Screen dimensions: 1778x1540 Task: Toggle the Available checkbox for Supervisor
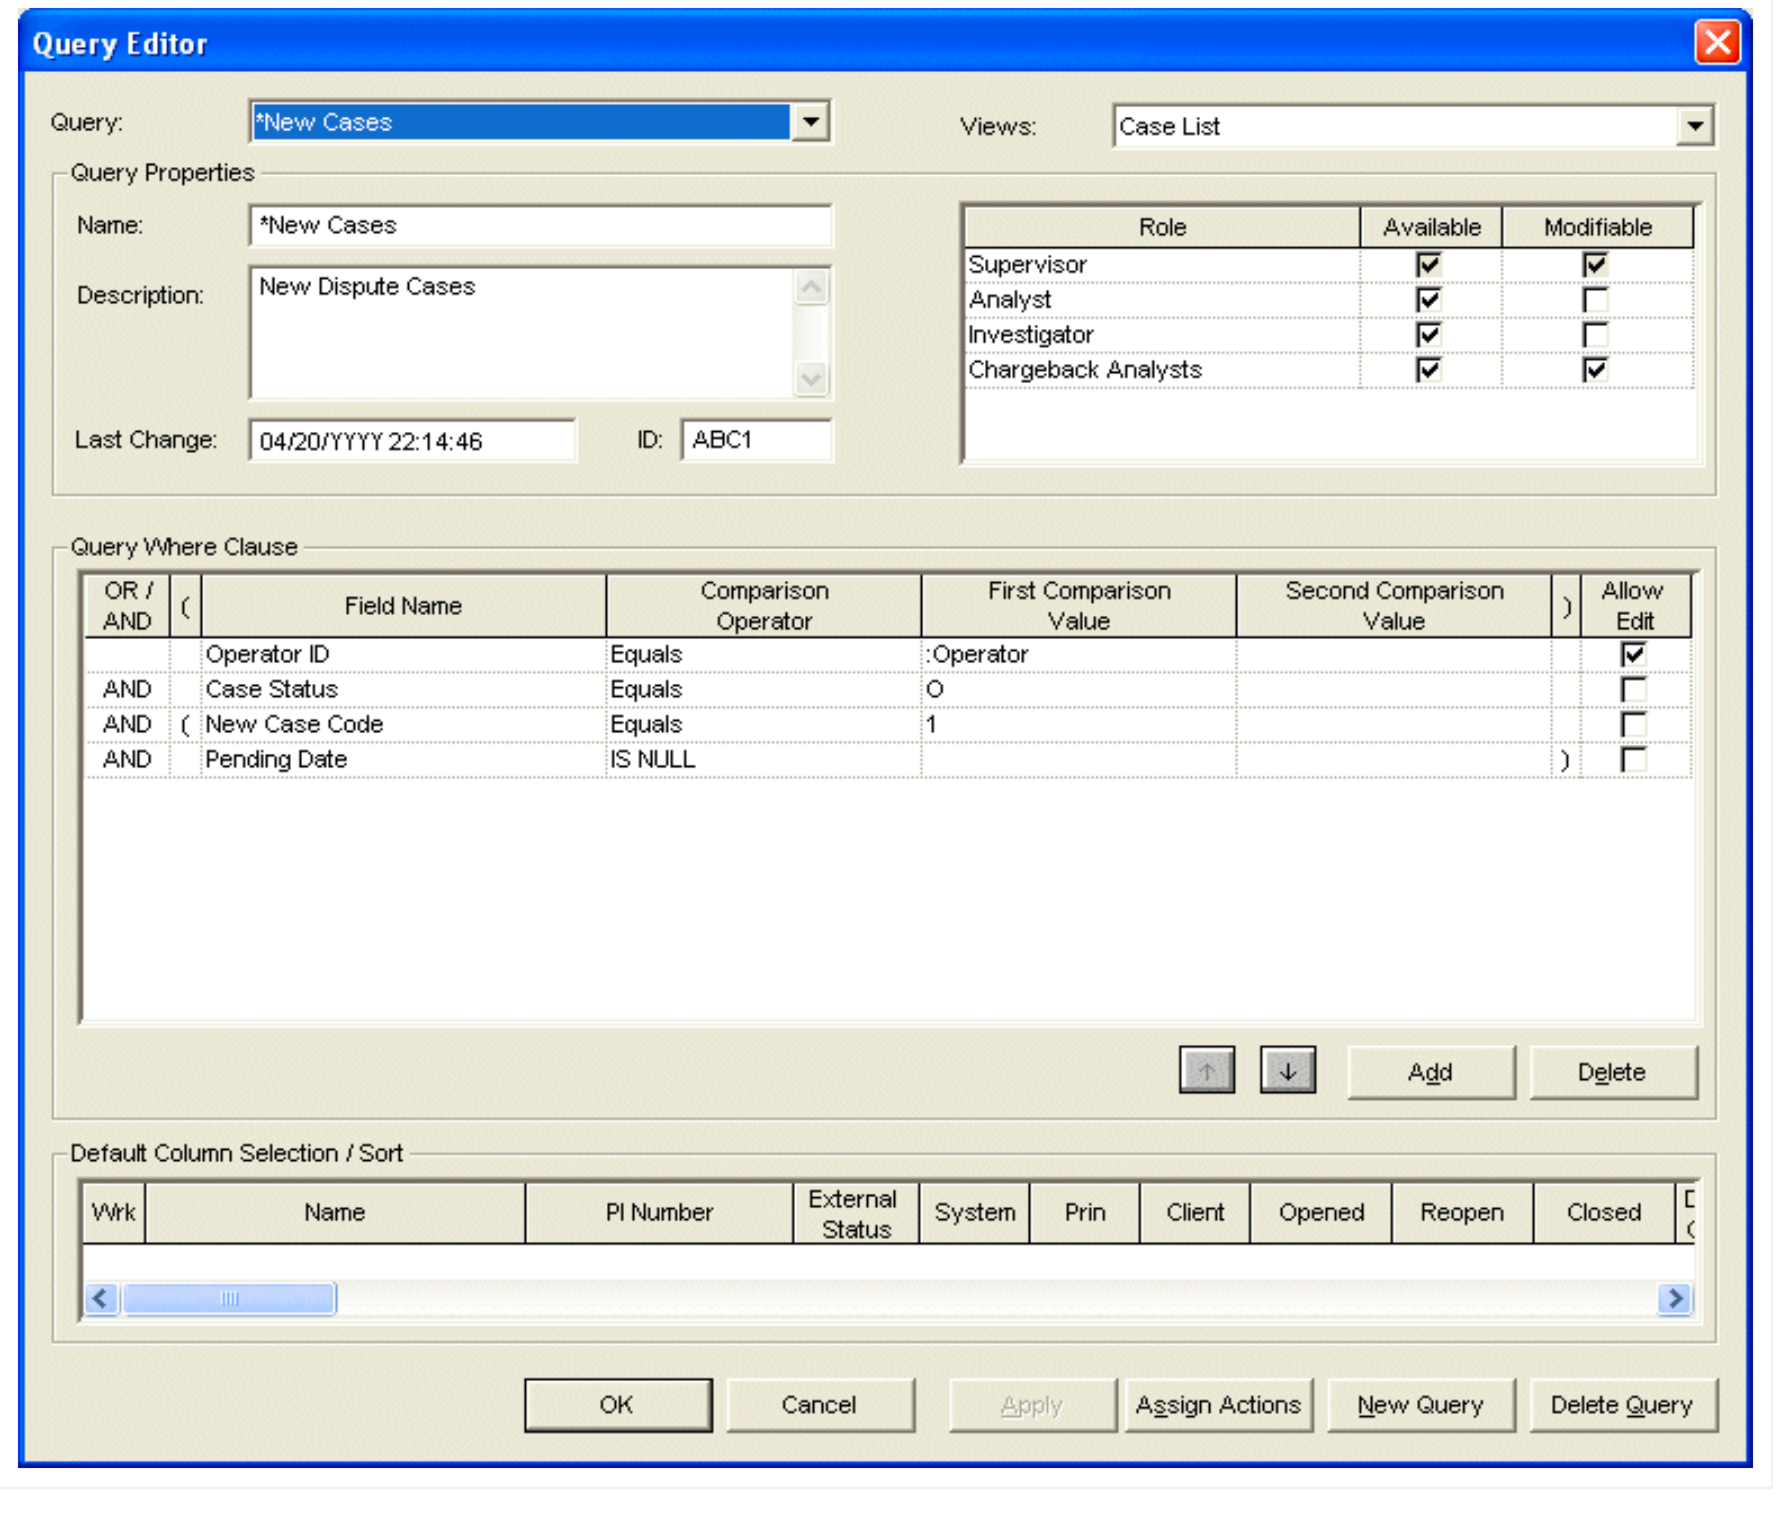[x=1428, y=265]
